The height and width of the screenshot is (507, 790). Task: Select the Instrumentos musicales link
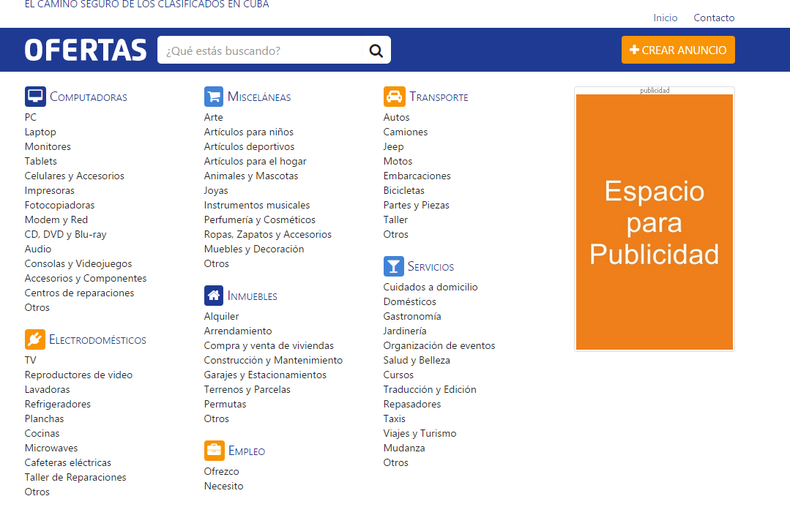[x=257, y=205]
